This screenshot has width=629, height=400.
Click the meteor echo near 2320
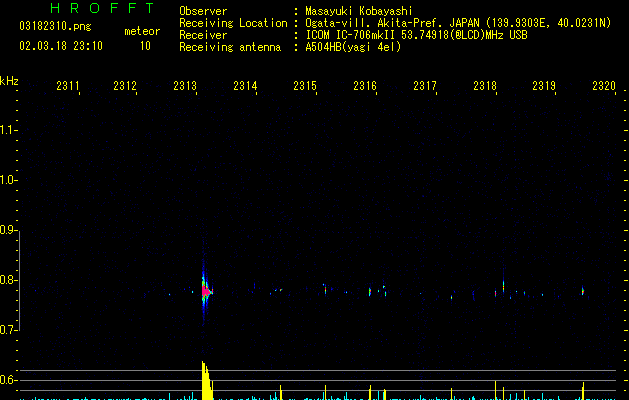[x=583, y=291]
